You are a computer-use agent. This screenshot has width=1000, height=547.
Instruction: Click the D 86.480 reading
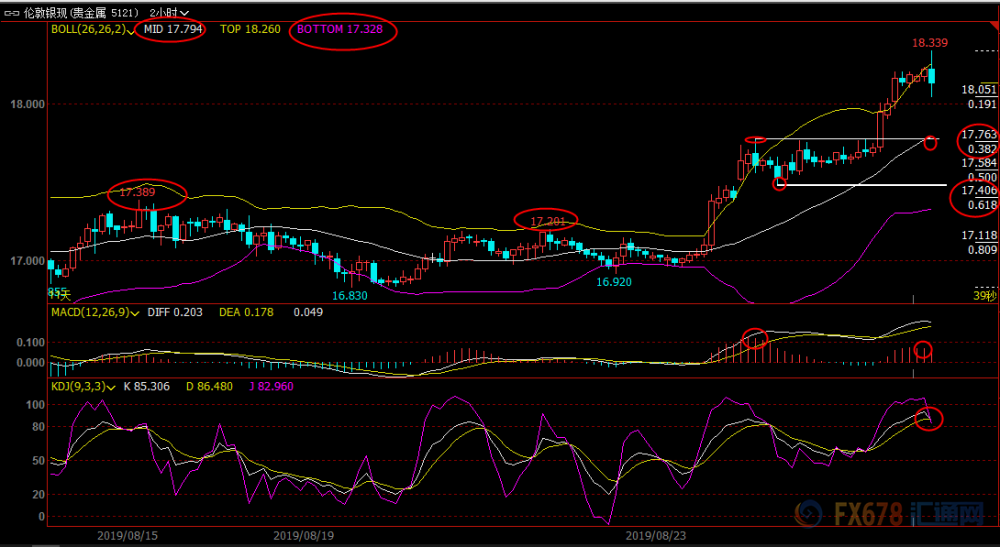[x=209, y=386]
